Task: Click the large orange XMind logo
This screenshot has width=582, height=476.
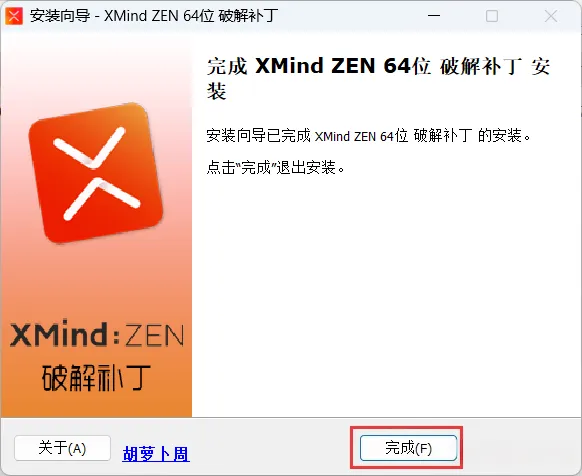Action: [x=96, y=173]
